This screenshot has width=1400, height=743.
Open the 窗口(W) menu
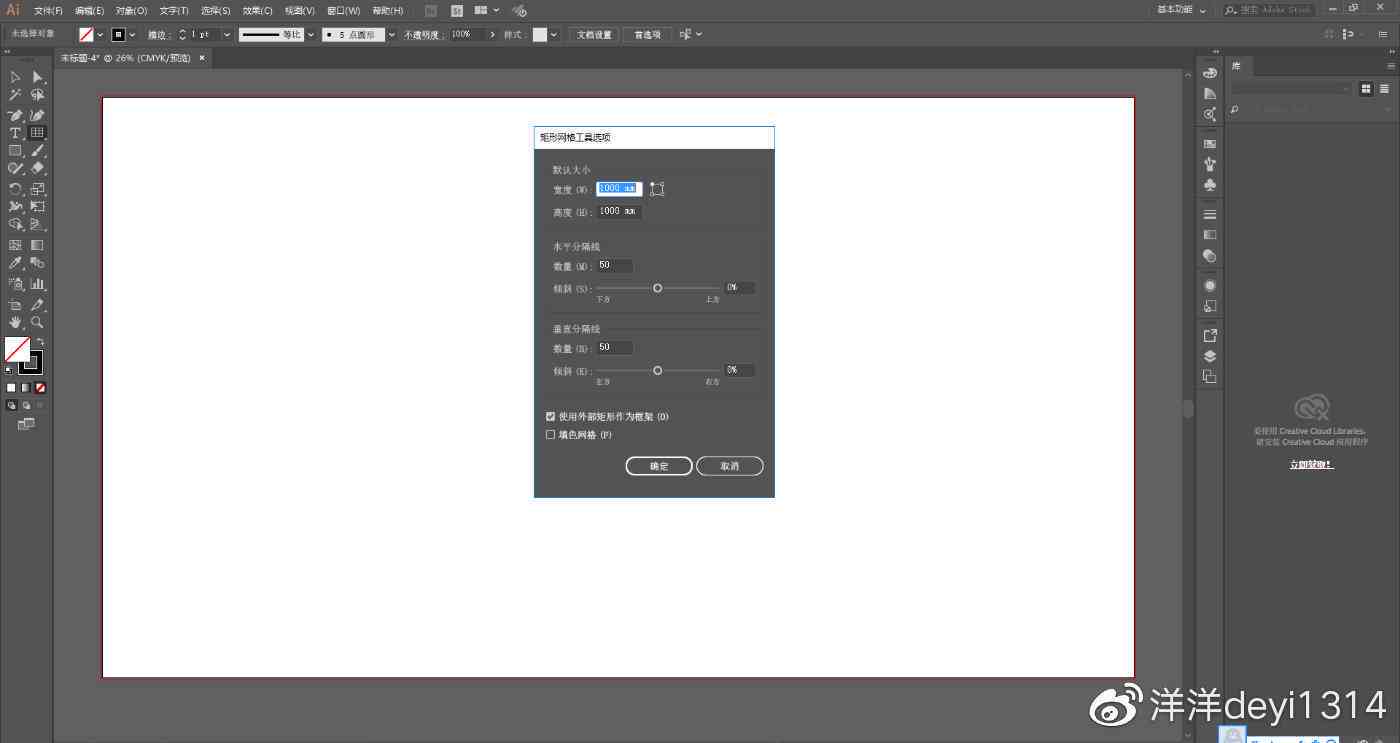pyautogui.click(x=344, y=11)
